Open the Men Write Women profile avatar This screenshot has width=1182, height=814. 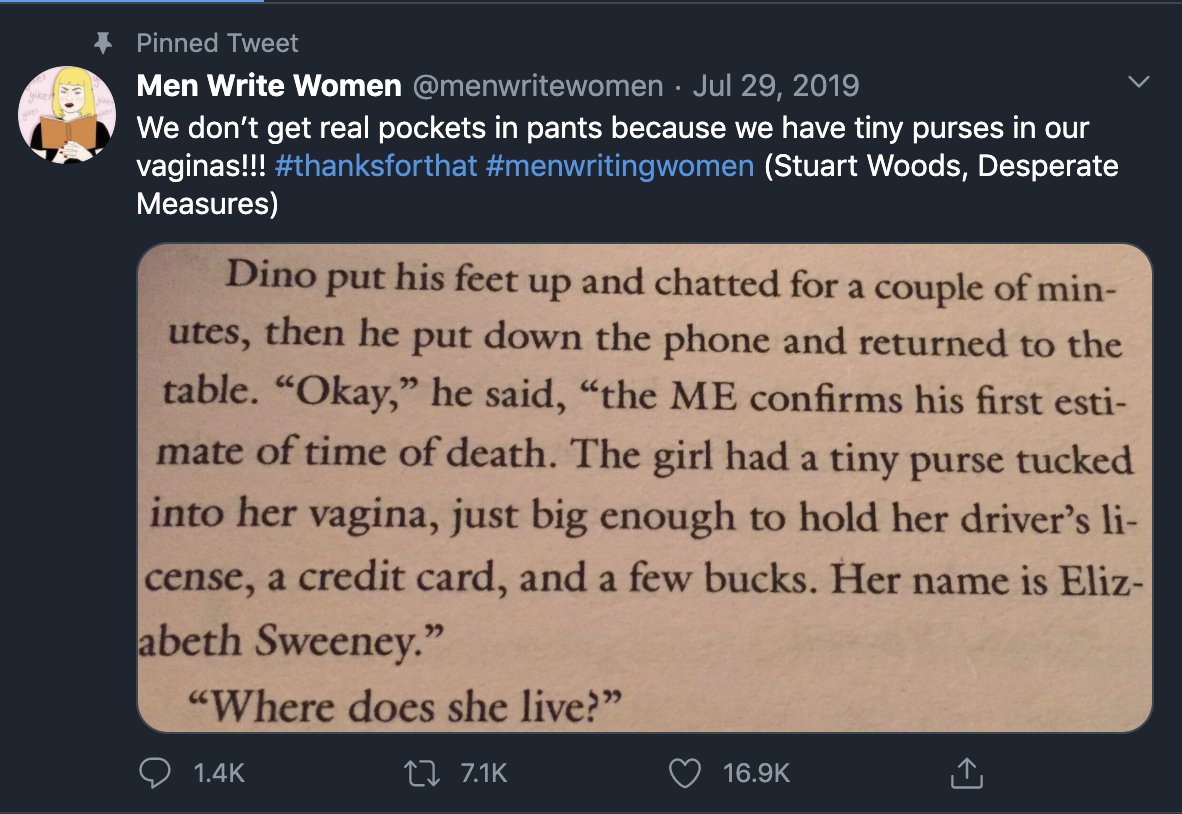pos(67,115)
